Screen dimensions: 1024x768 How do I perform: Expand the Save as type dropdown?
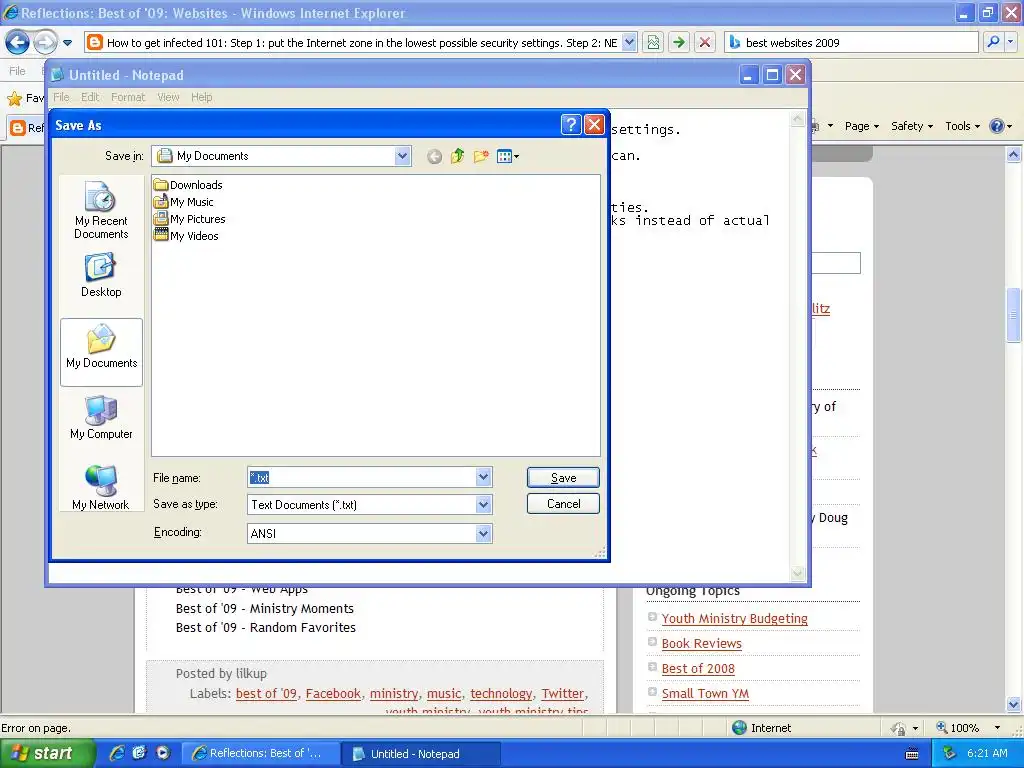[x=483, y=504]
